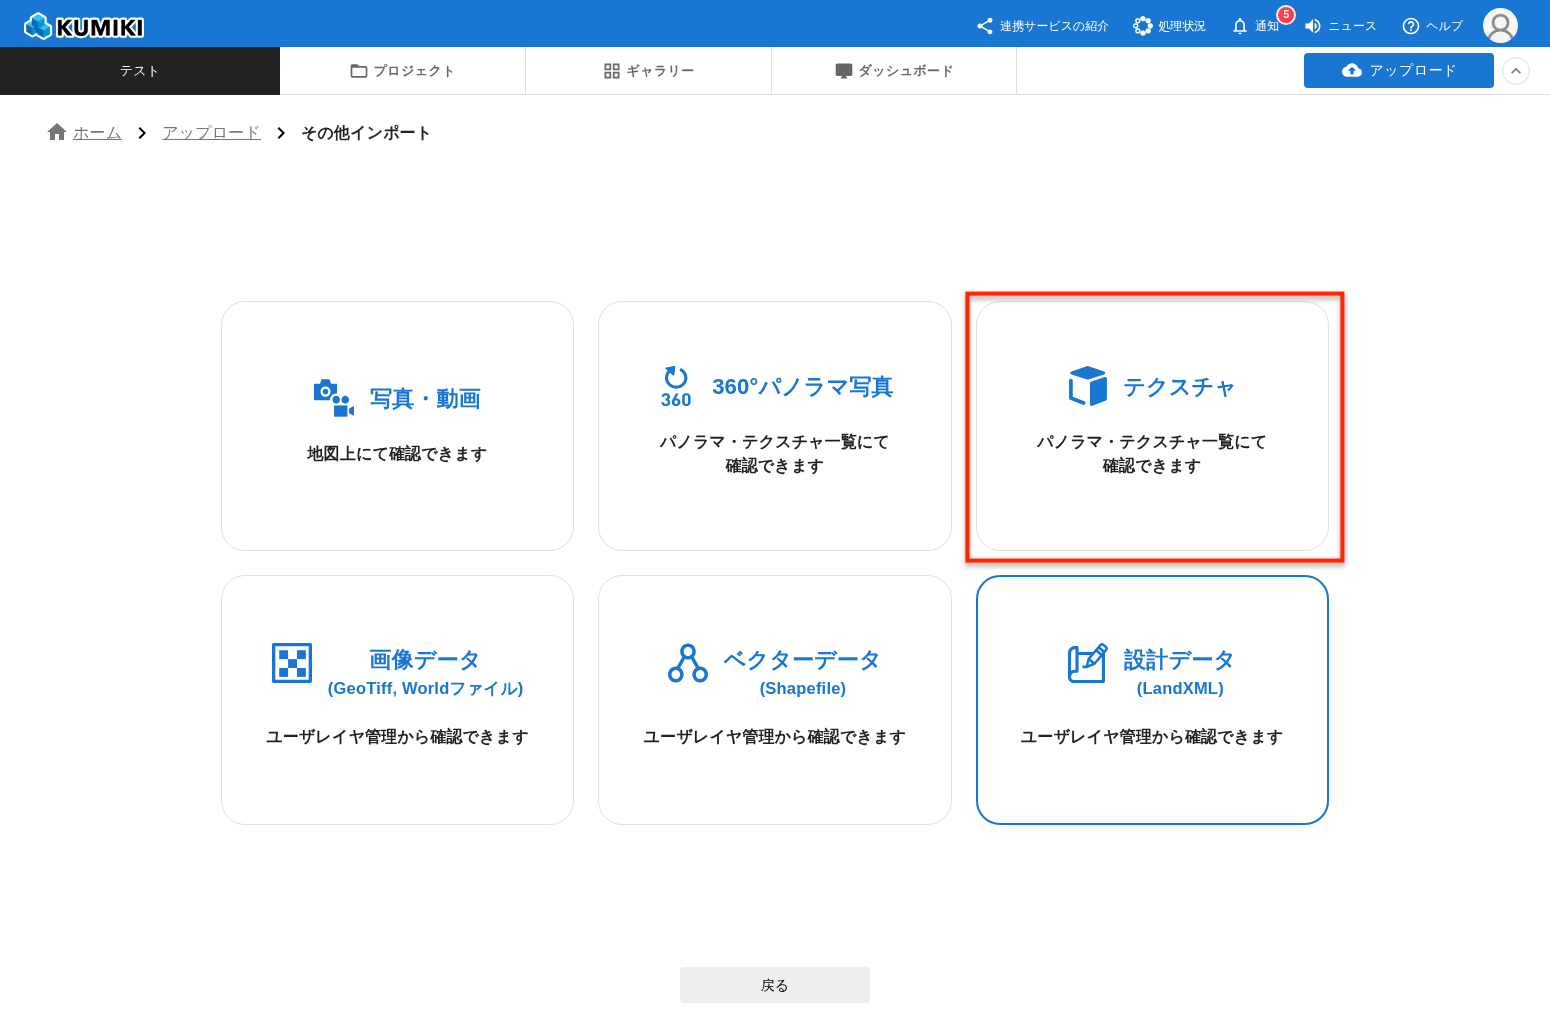This screenshot has width=1550, height=1035.
Task: Click the design data LandXML icon
Action: 1088,663
